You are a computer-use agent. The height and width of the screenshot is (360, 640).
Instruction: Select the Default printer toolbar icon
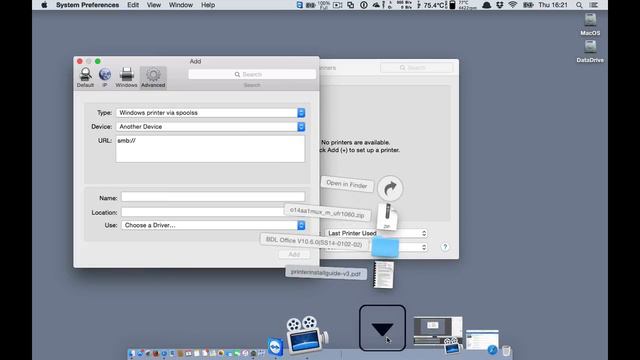[x=85, y=78]
